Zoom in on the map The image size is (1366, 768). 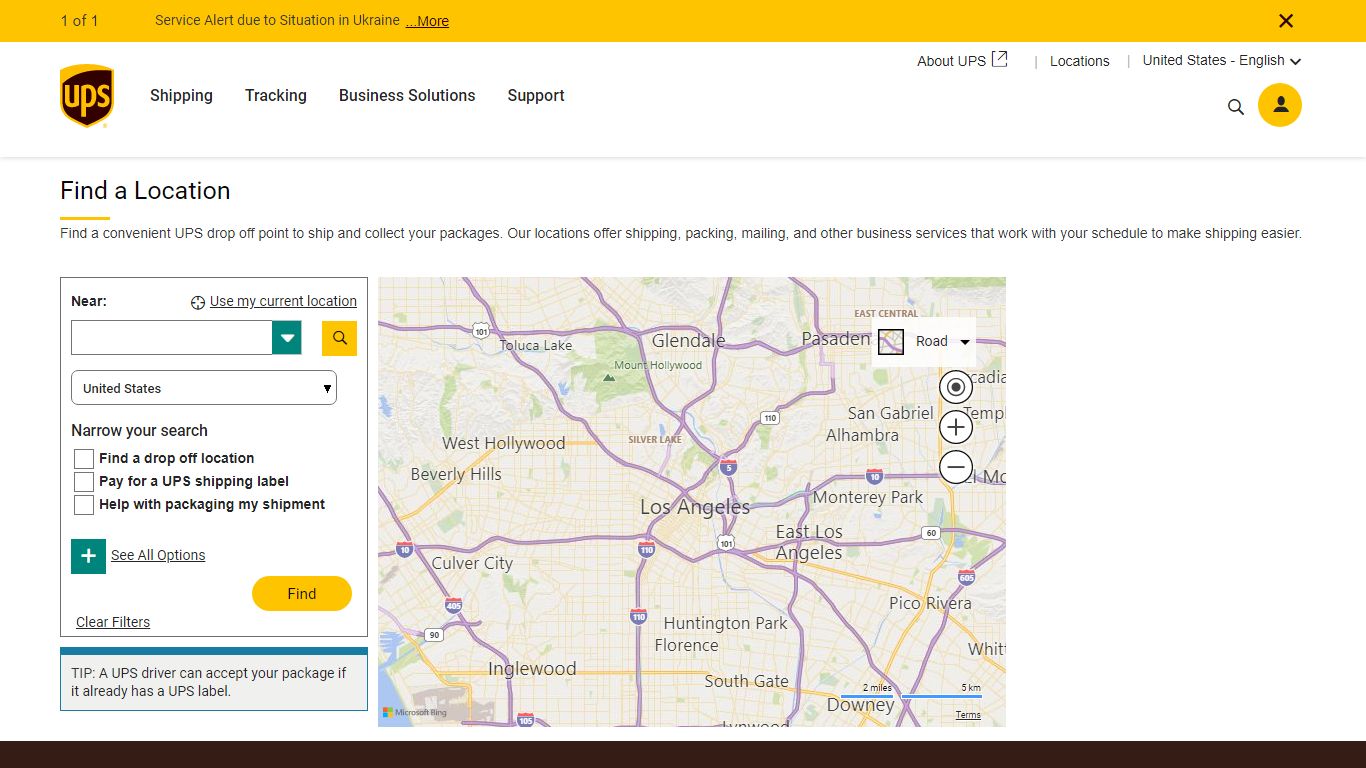click(x=956, y=427)
